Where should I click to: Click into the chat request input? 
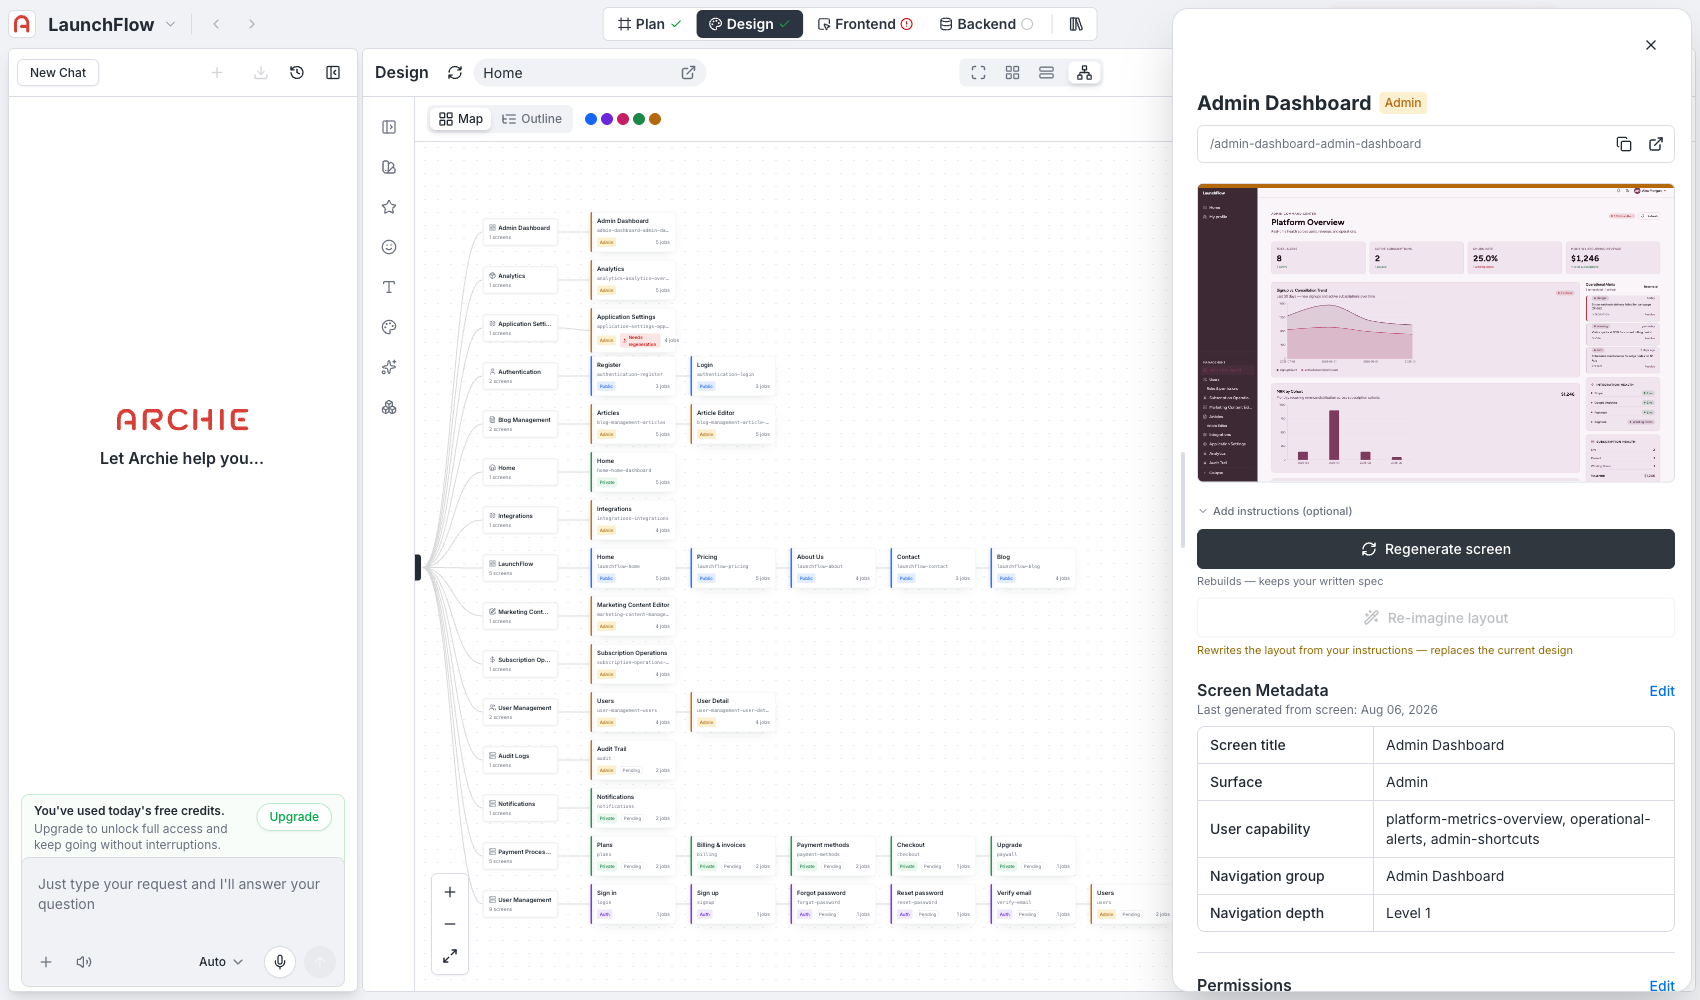point(183,894)
